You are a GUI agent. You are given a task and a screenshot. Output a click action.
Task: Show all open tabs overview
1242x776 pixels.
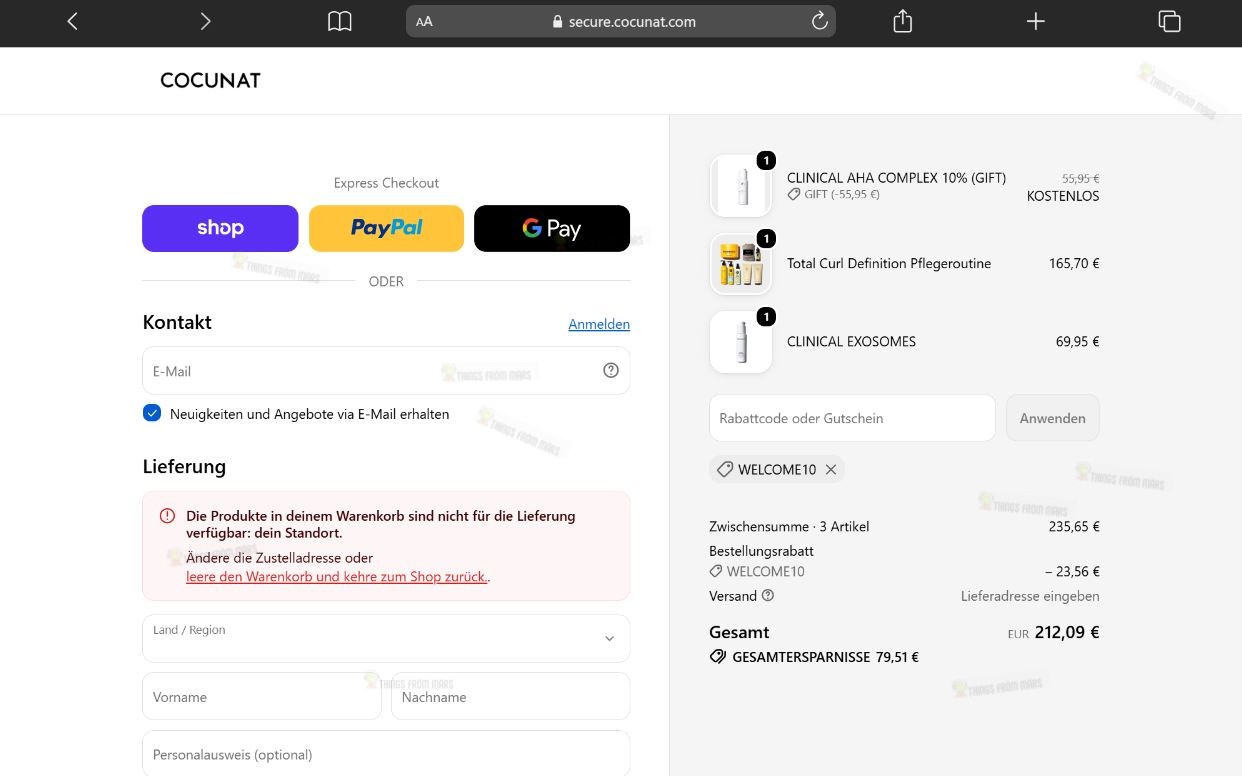(x=1169, y=21)
